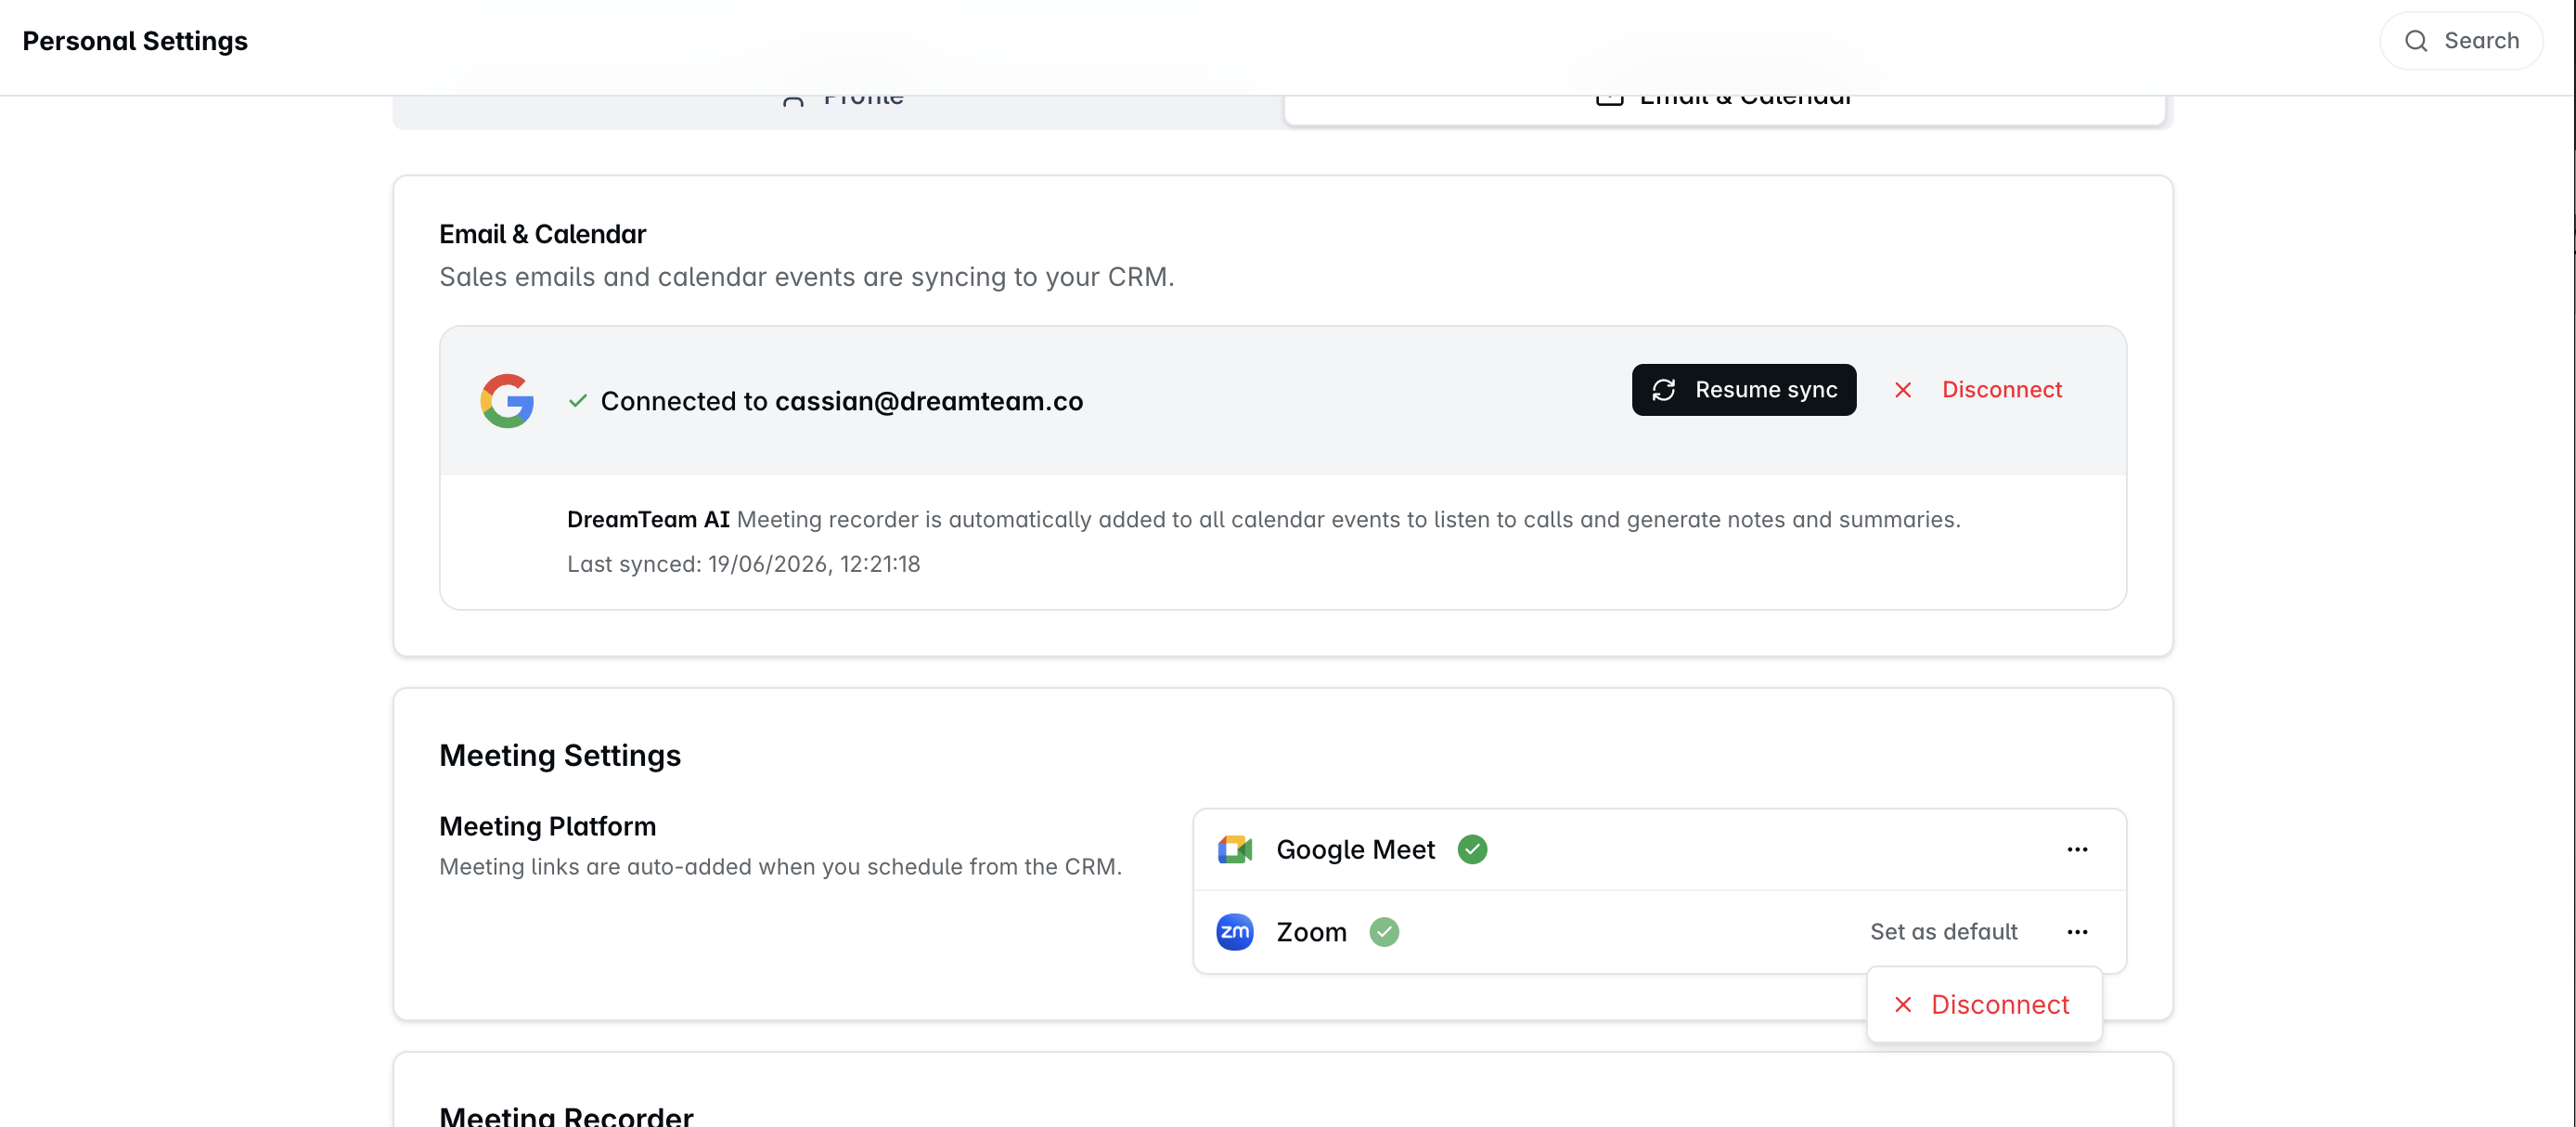
Task: Click the Meeting Platform label
Action: point(547,826)
